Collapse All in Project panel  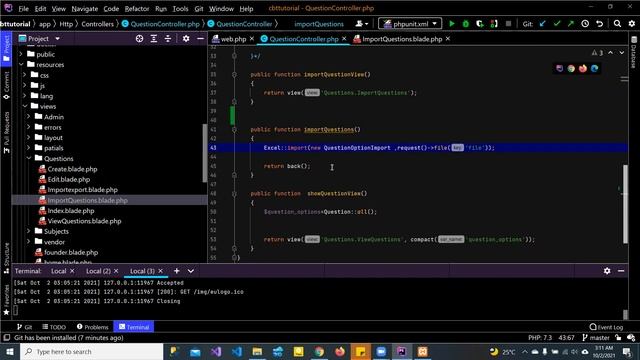[168, 38]
